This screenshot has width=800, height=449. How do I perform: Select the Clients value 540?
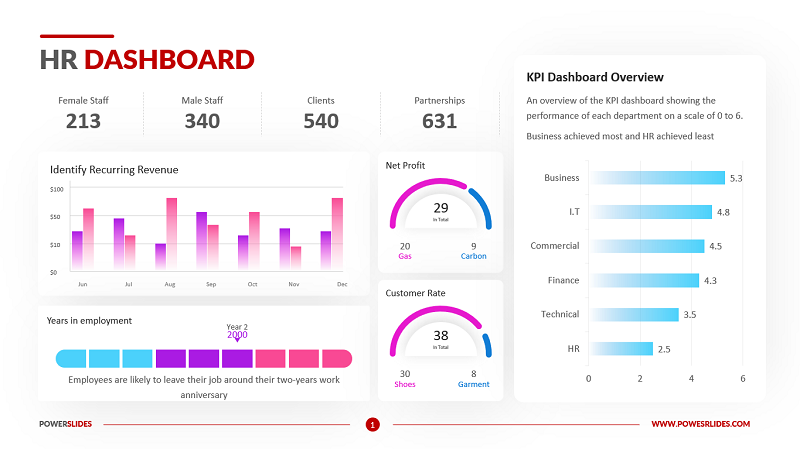click(321, 121)
